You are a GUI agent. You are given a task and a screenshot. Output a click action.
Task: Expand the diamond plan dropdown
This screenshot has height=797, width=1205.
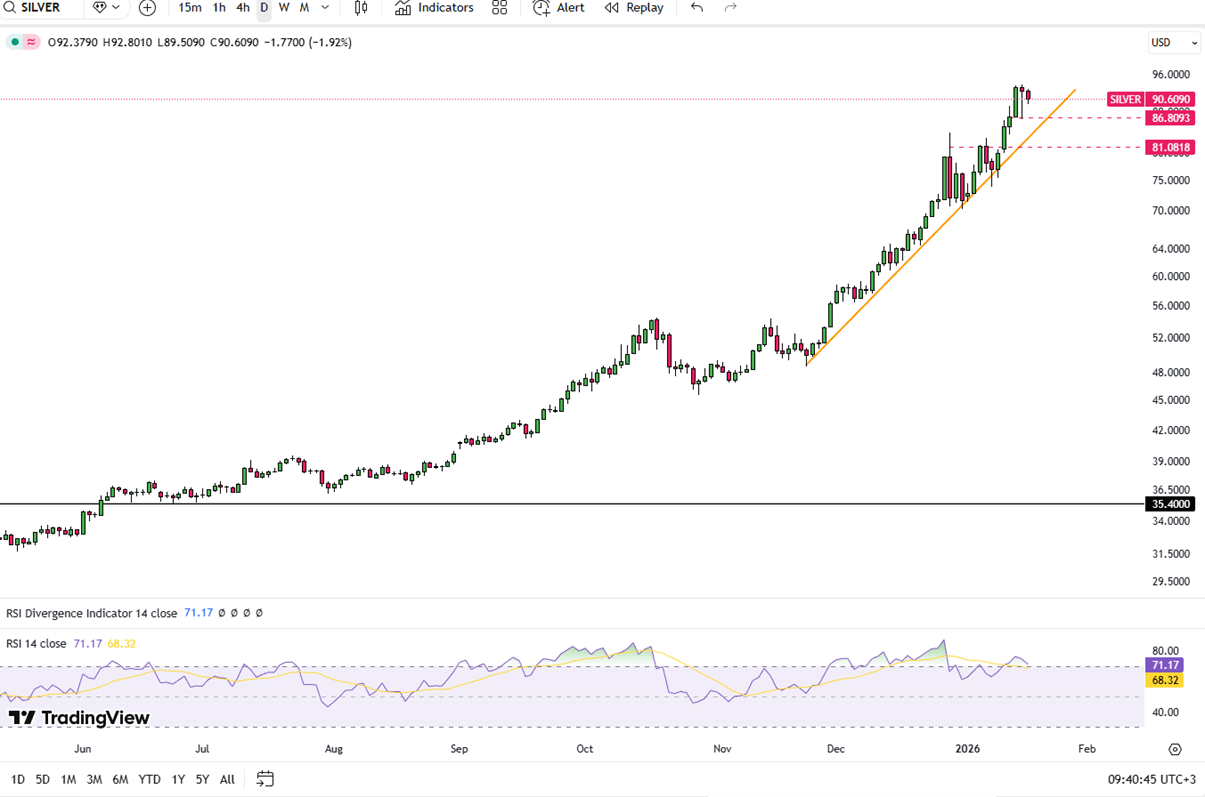(x=105, y=8)
